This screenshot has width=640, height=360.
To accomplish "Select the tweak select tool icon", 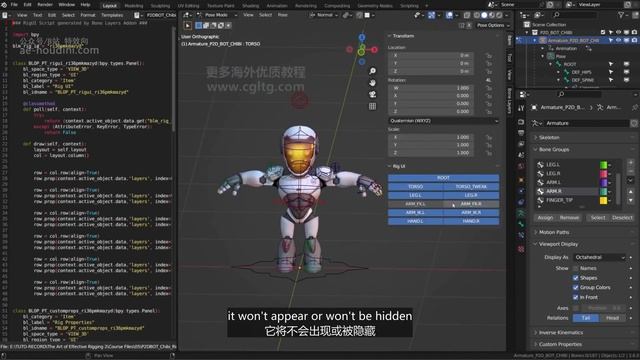I will 188,26.
